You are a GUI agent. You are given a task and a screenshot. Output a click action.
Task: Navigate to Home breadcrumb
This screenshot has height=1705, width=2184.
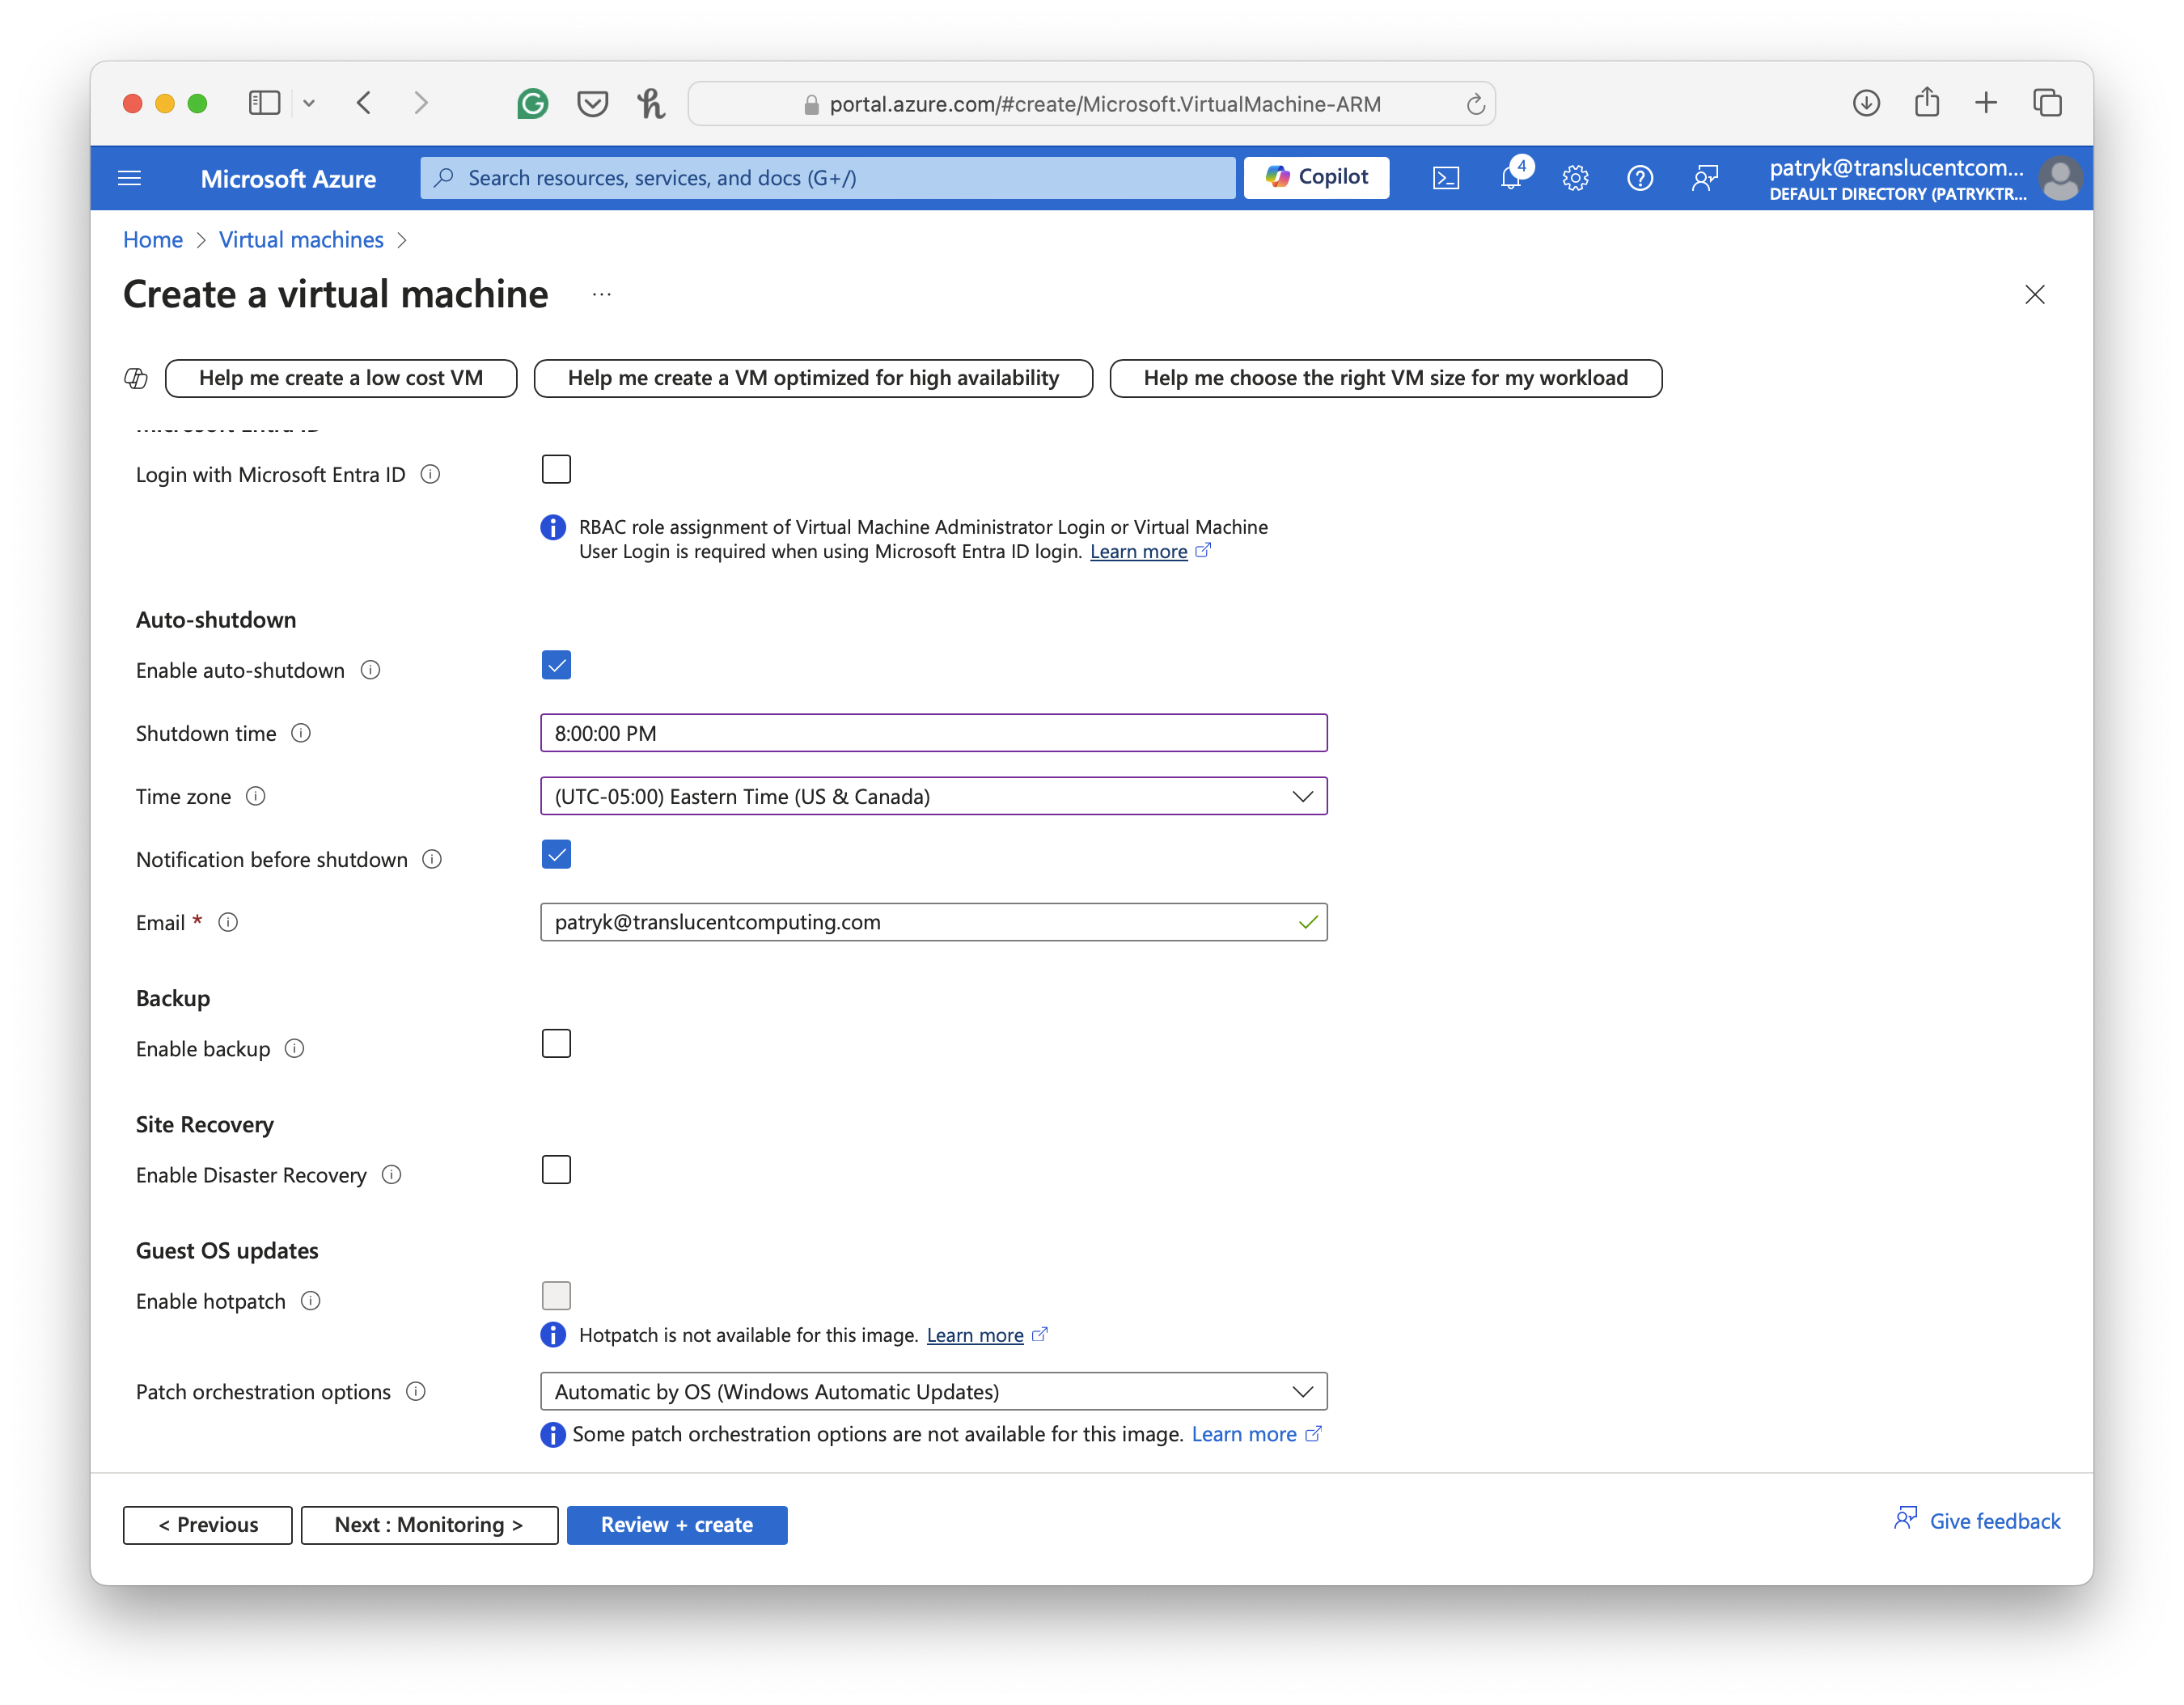(152, 240)
